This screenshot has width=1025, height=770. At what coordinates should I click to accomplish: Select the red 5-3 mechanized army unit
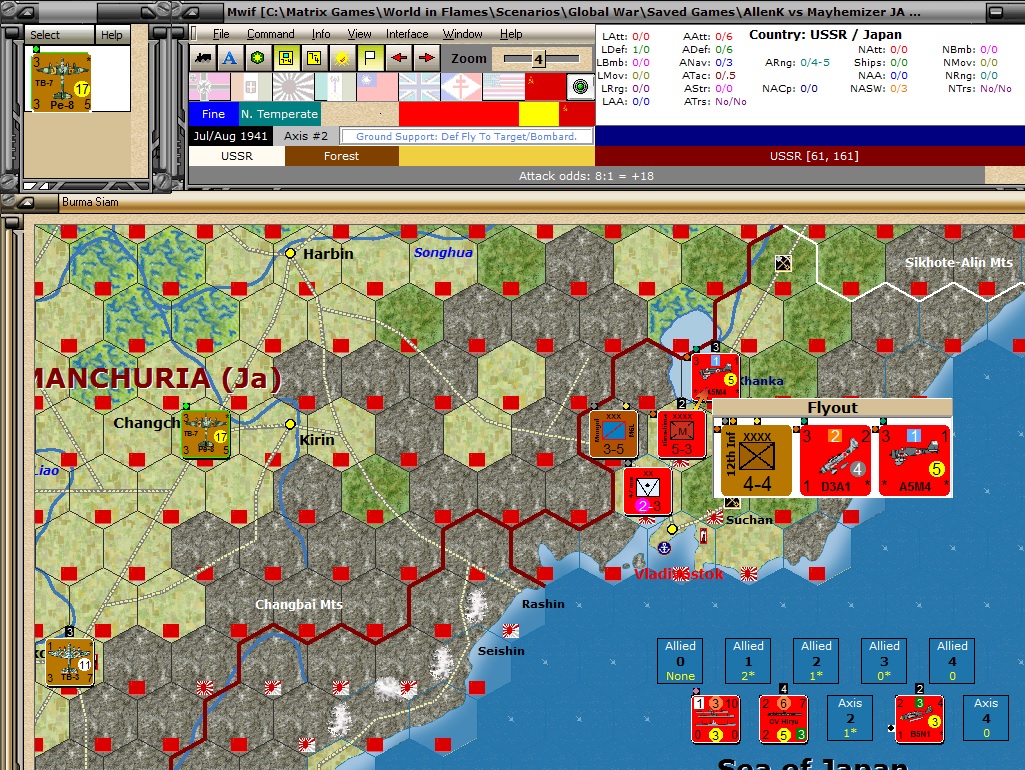click(682, 433)
